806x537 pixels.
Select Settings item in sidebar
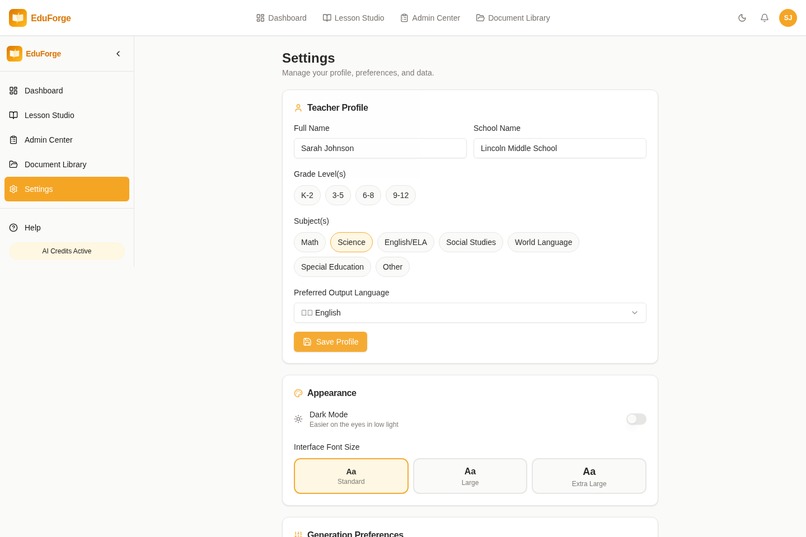click(x=67, y=189)
